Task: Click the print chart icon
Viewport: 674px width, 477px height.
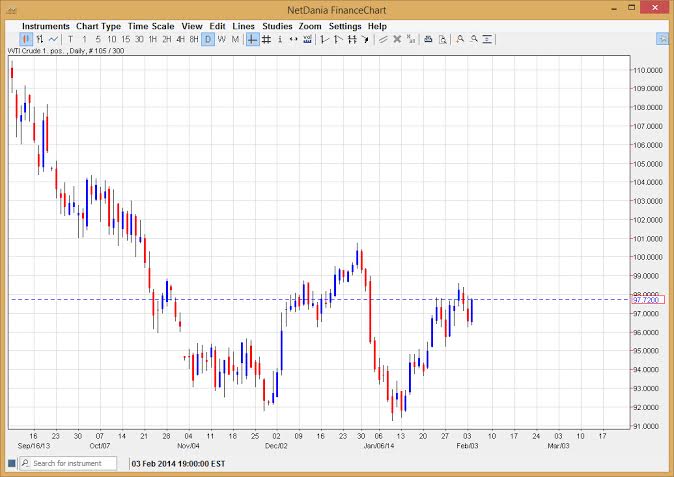Action: coord(428,40)
